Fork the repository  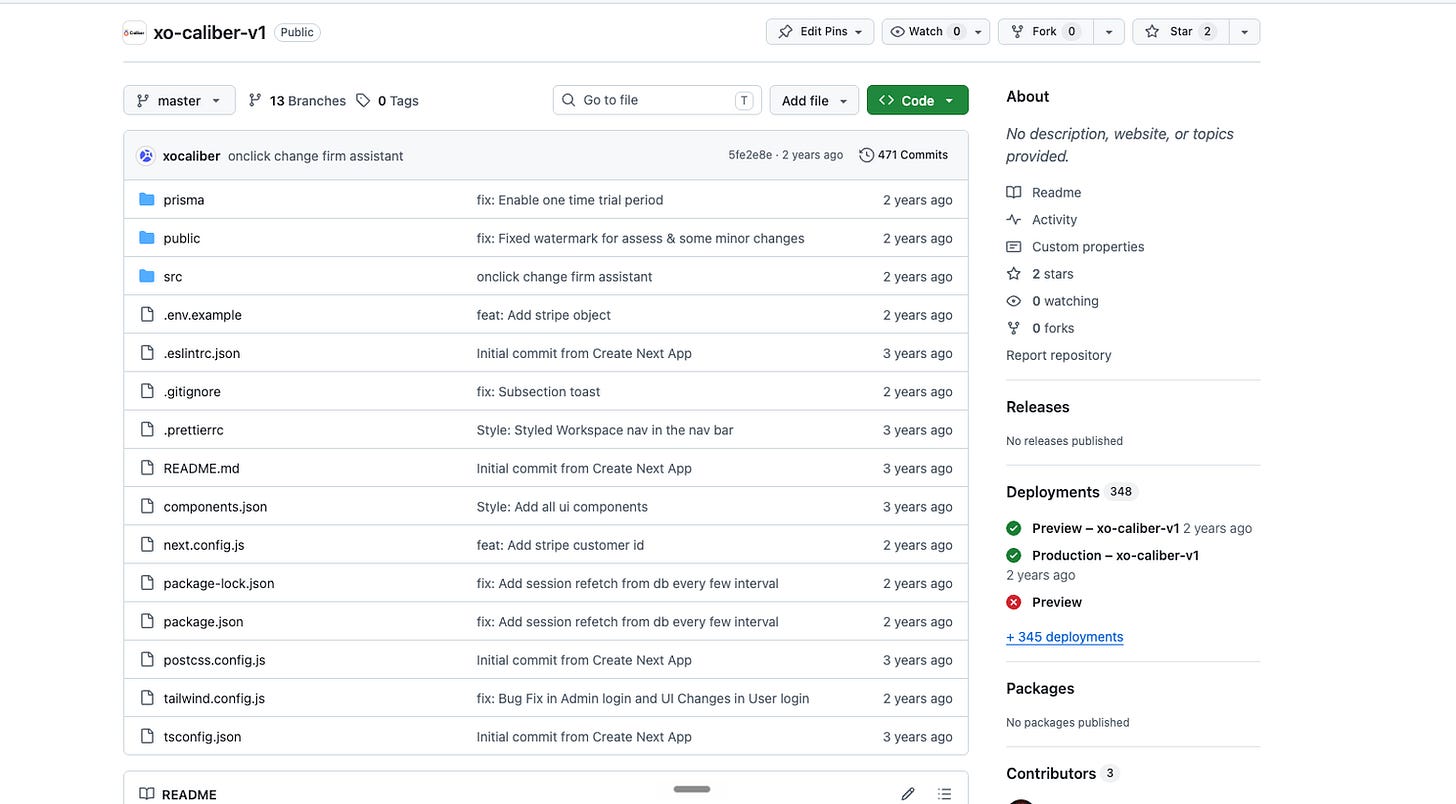pos(1045,32)
